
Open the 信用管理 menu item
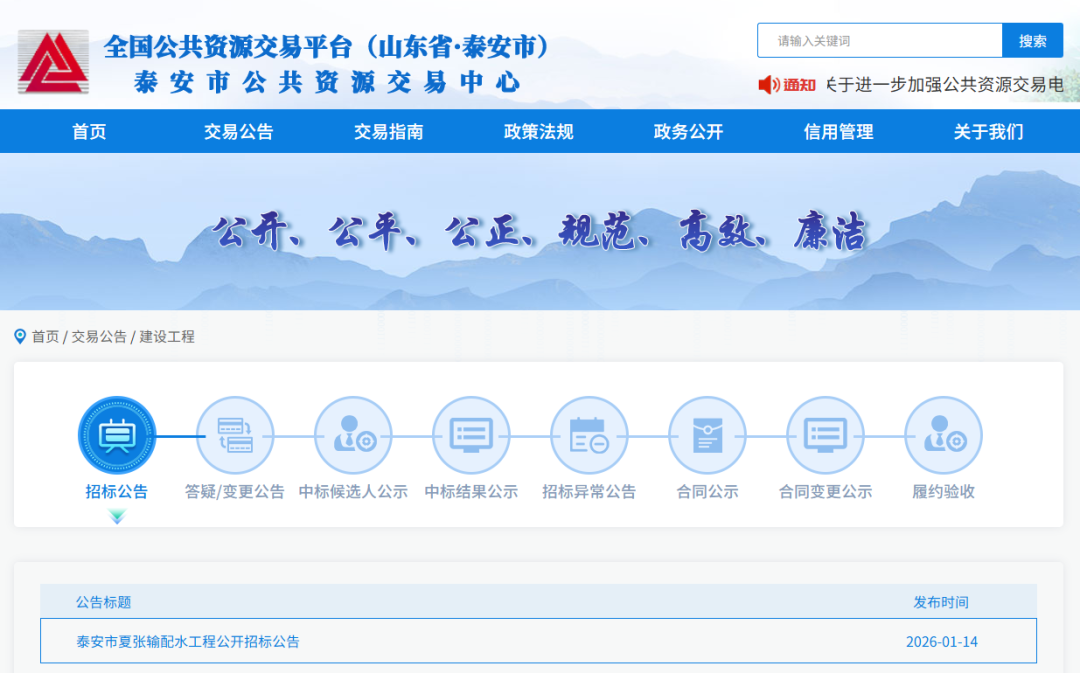(x=838, y=132)
